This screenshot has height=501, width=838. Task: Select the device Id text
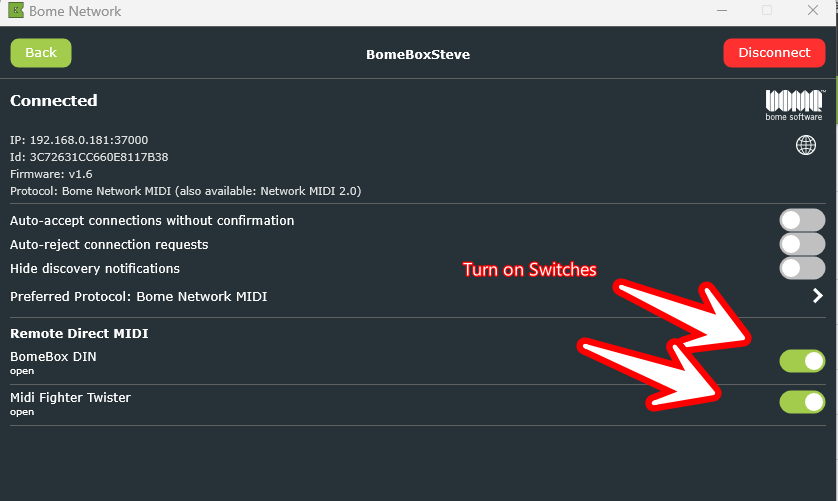click(x=89, y=157)
